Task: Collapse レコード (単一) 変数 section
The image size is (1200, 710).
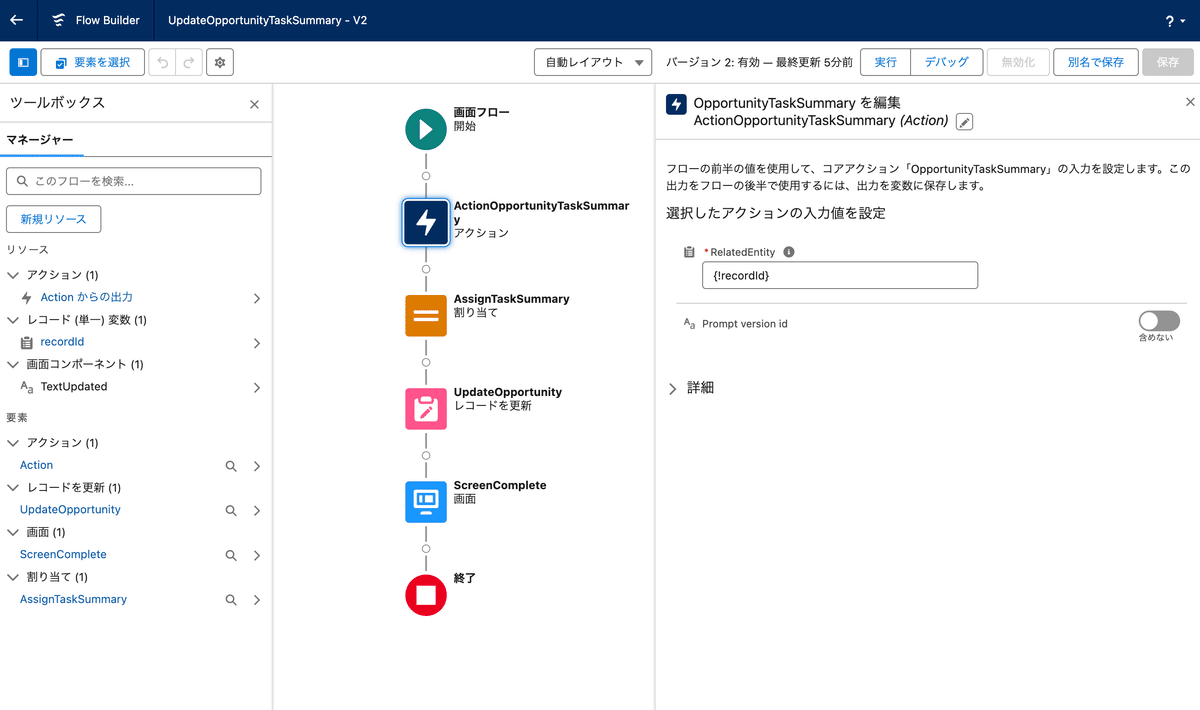Action: [13, 320]
